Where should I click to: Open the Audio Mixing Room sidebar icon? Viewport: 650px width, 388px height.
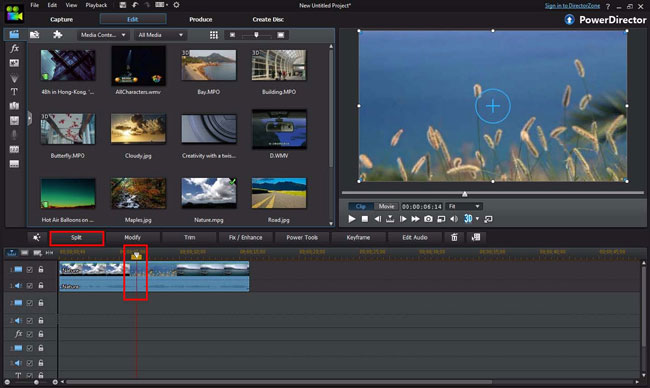click(x=14, y=120)
